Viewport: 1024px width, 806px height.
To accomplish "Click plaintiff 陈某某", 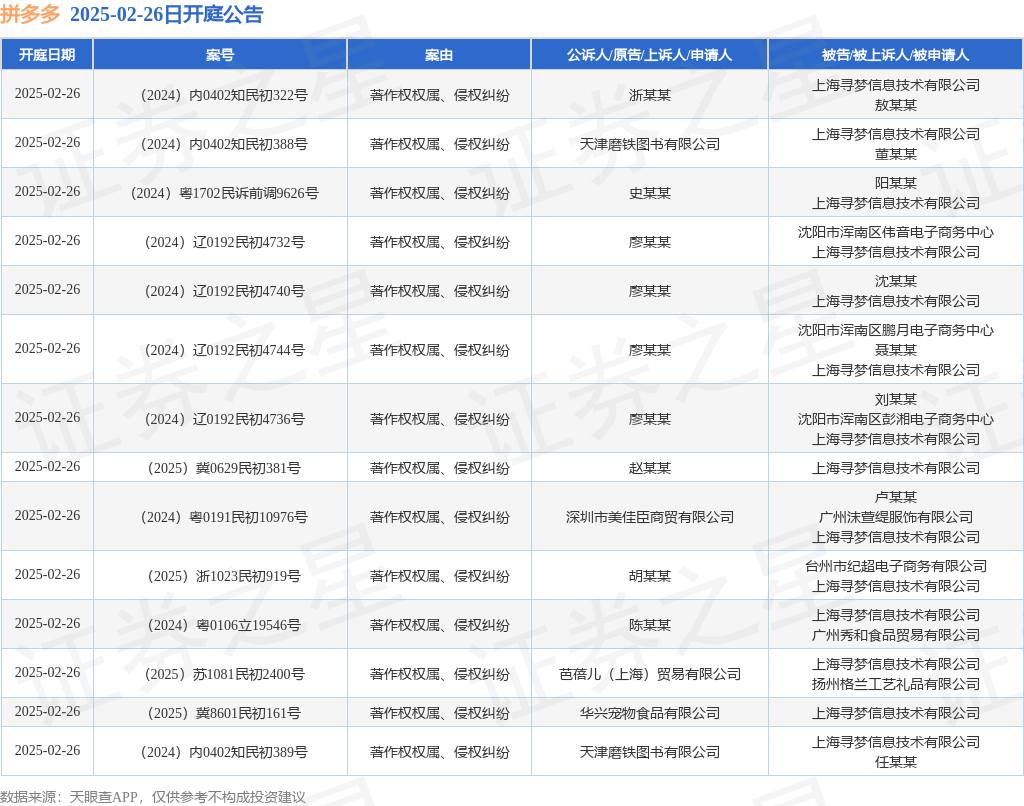I will point(650,624).
